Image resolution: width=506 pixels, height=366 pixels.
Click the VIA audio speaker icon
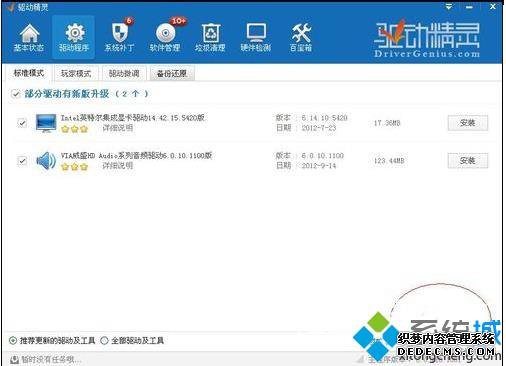pyautogui.click(x=46, y=161)
